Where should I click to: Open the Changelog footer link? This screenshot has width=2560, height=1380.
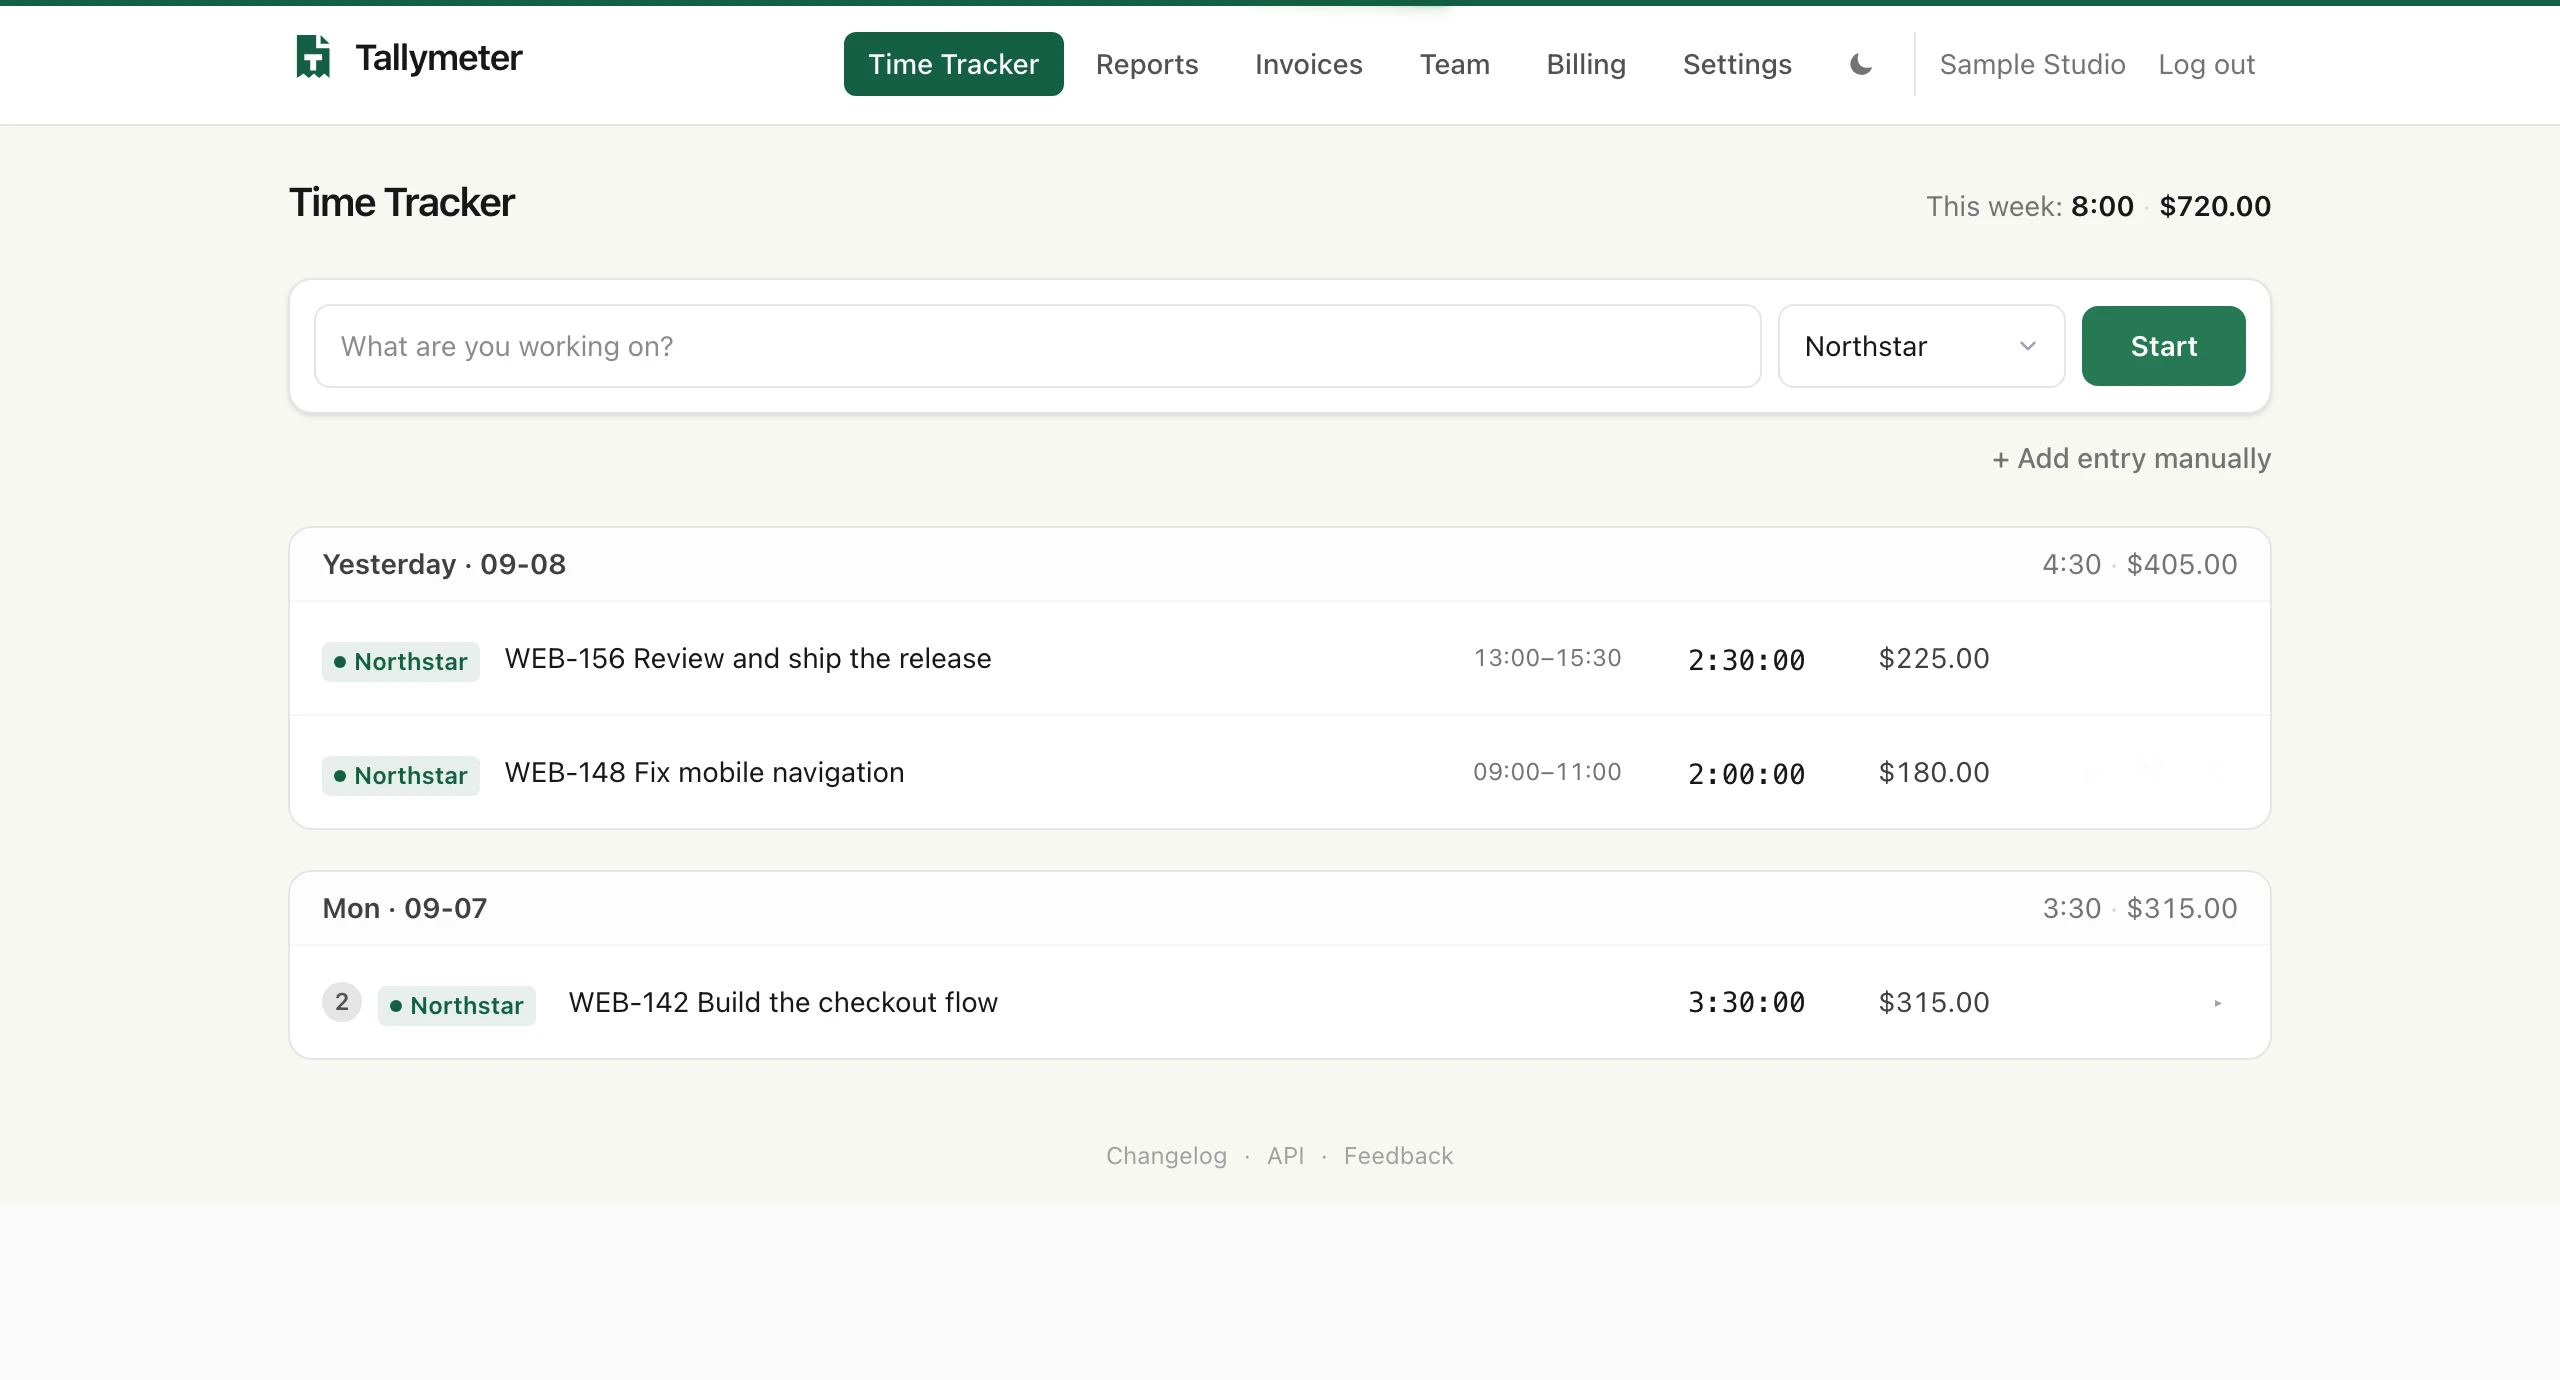point(1166,1156)
